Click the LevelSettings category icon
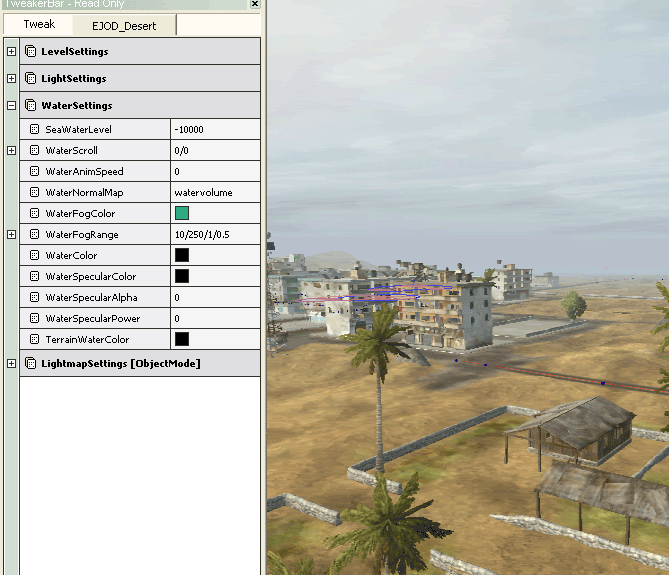Viewport: 669px width, 575px height. coord(31,51)
